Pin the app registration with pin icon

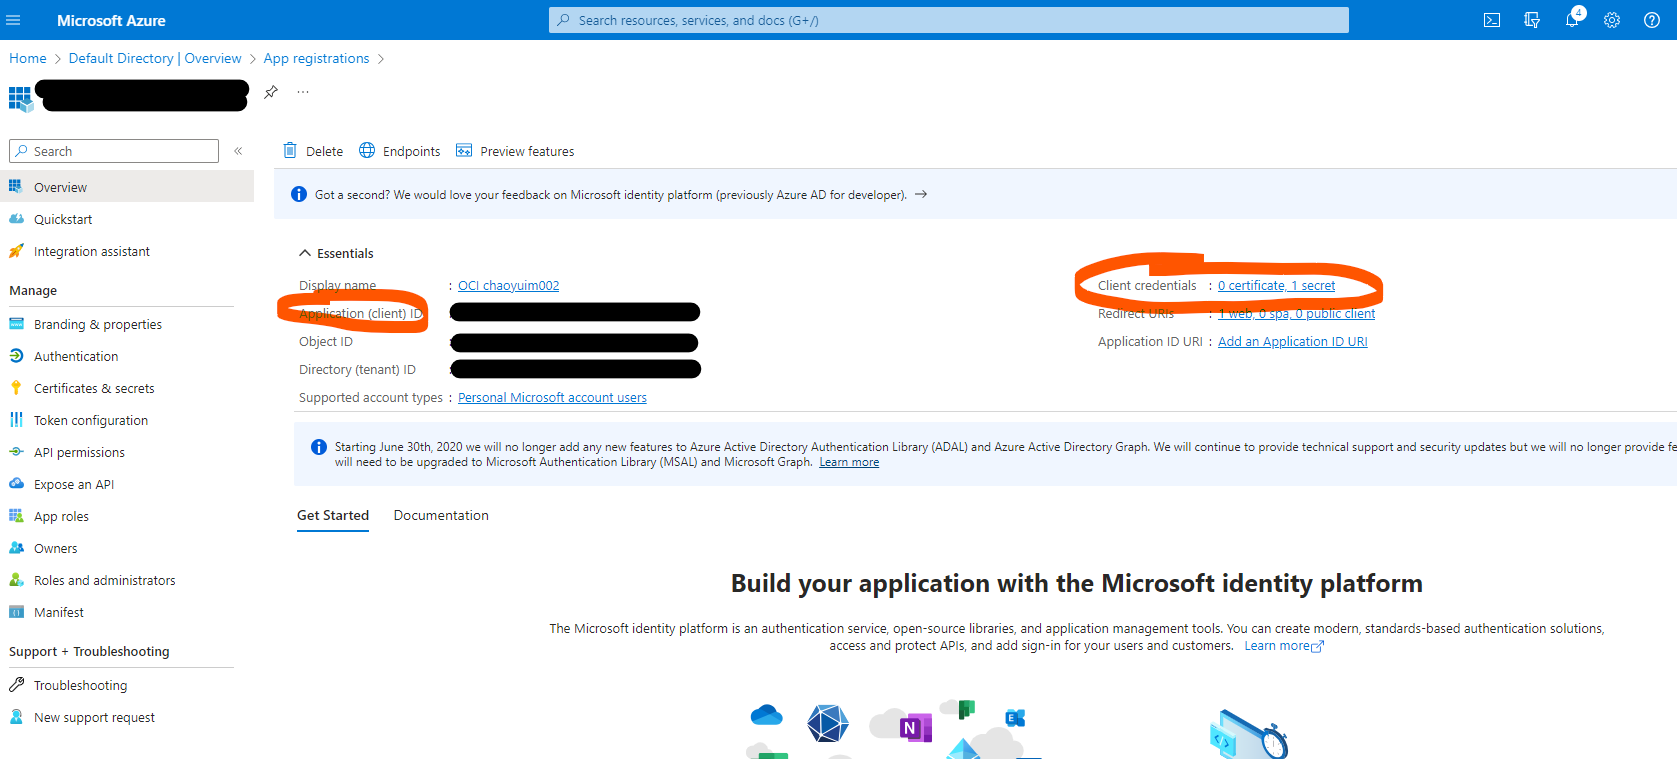pos(271,92)
